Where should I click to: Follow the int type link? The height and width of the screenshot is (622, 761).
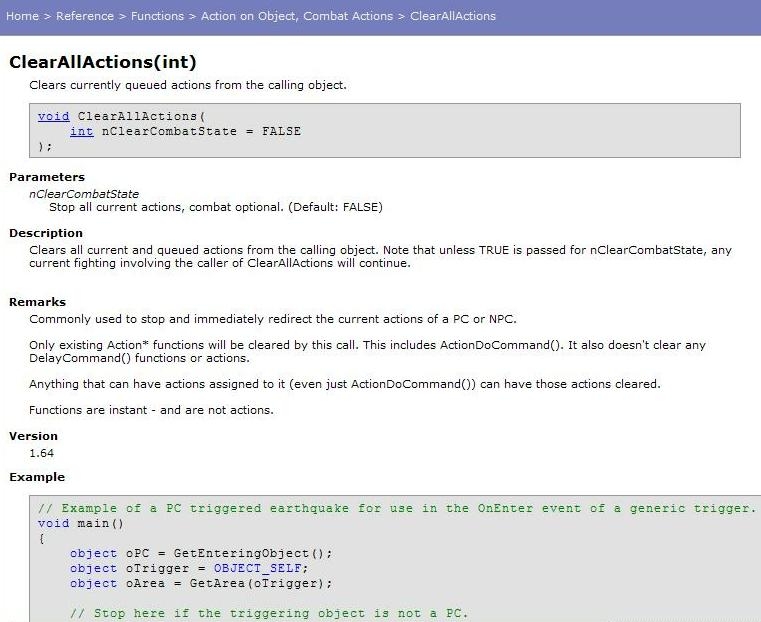coord(81,131)
